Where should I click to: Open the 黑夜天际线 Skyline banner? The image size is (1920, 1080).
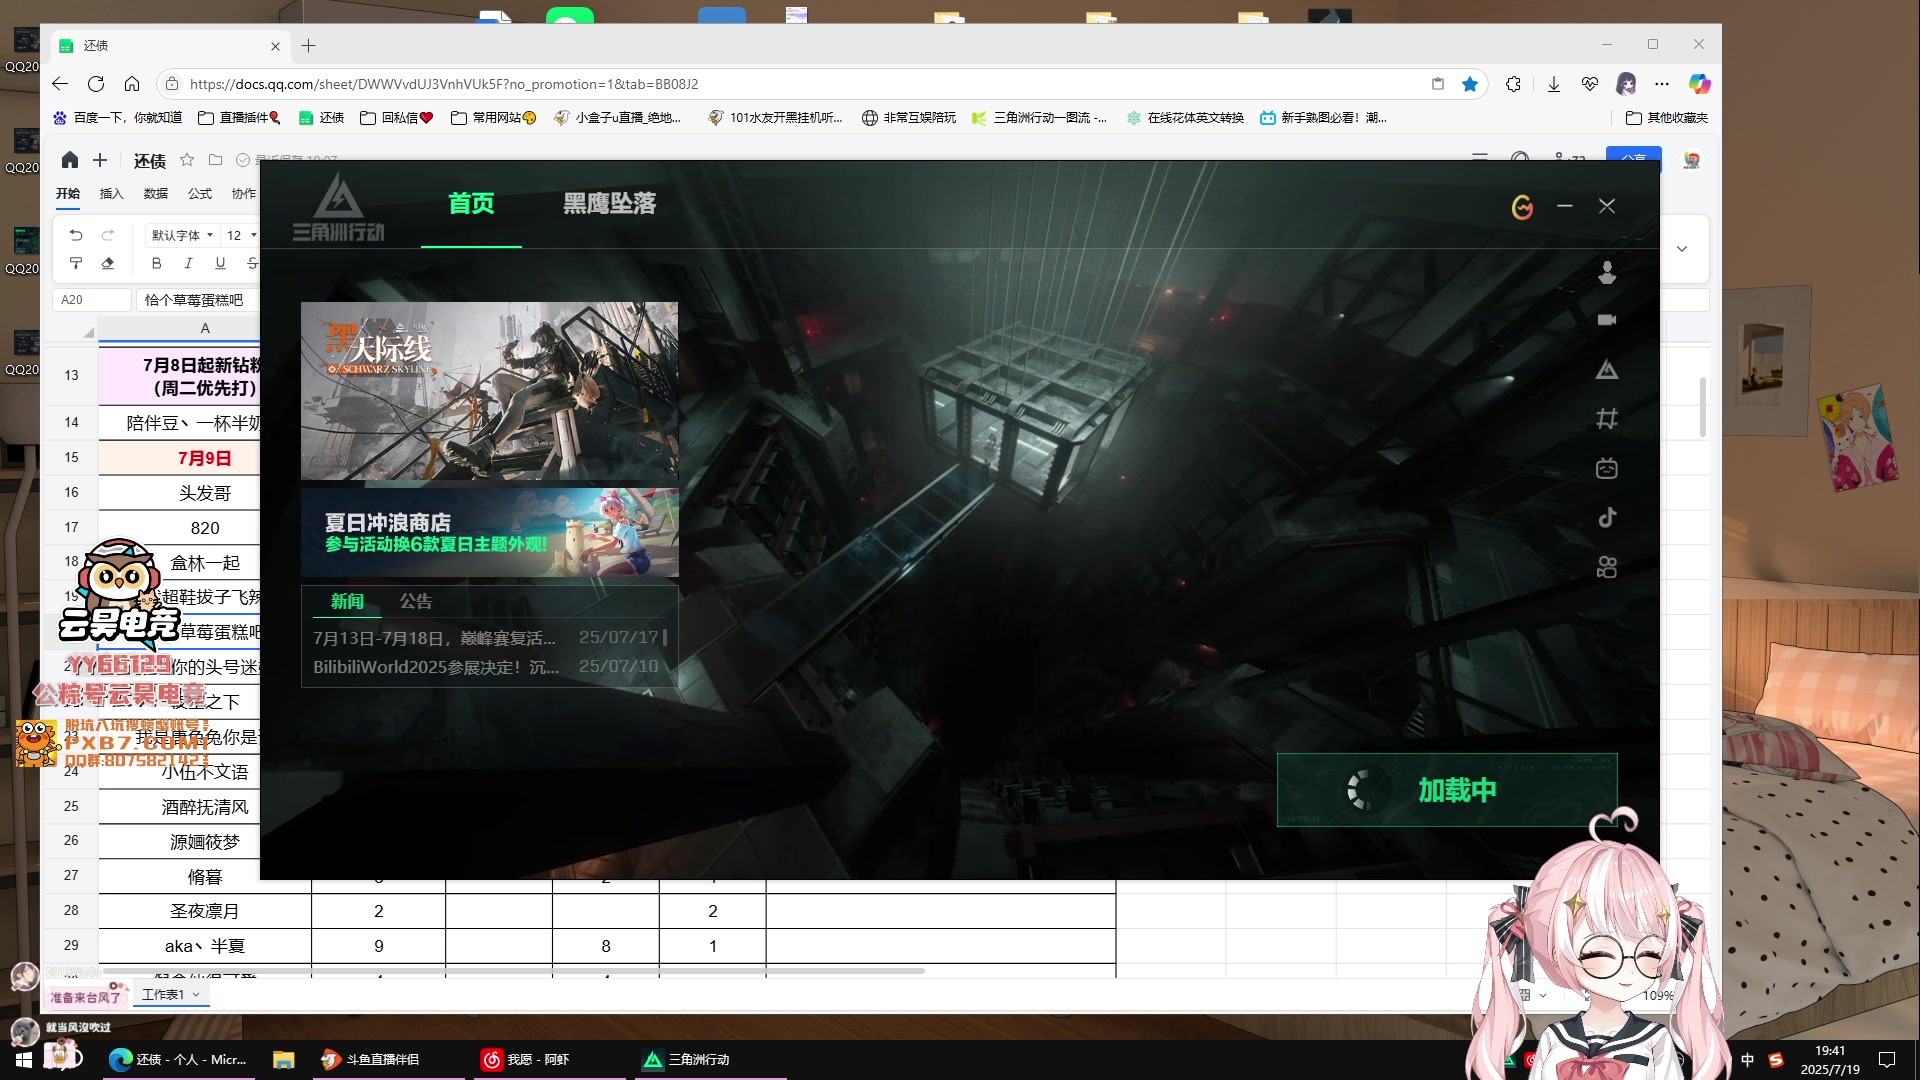click(x=489, y=391)
